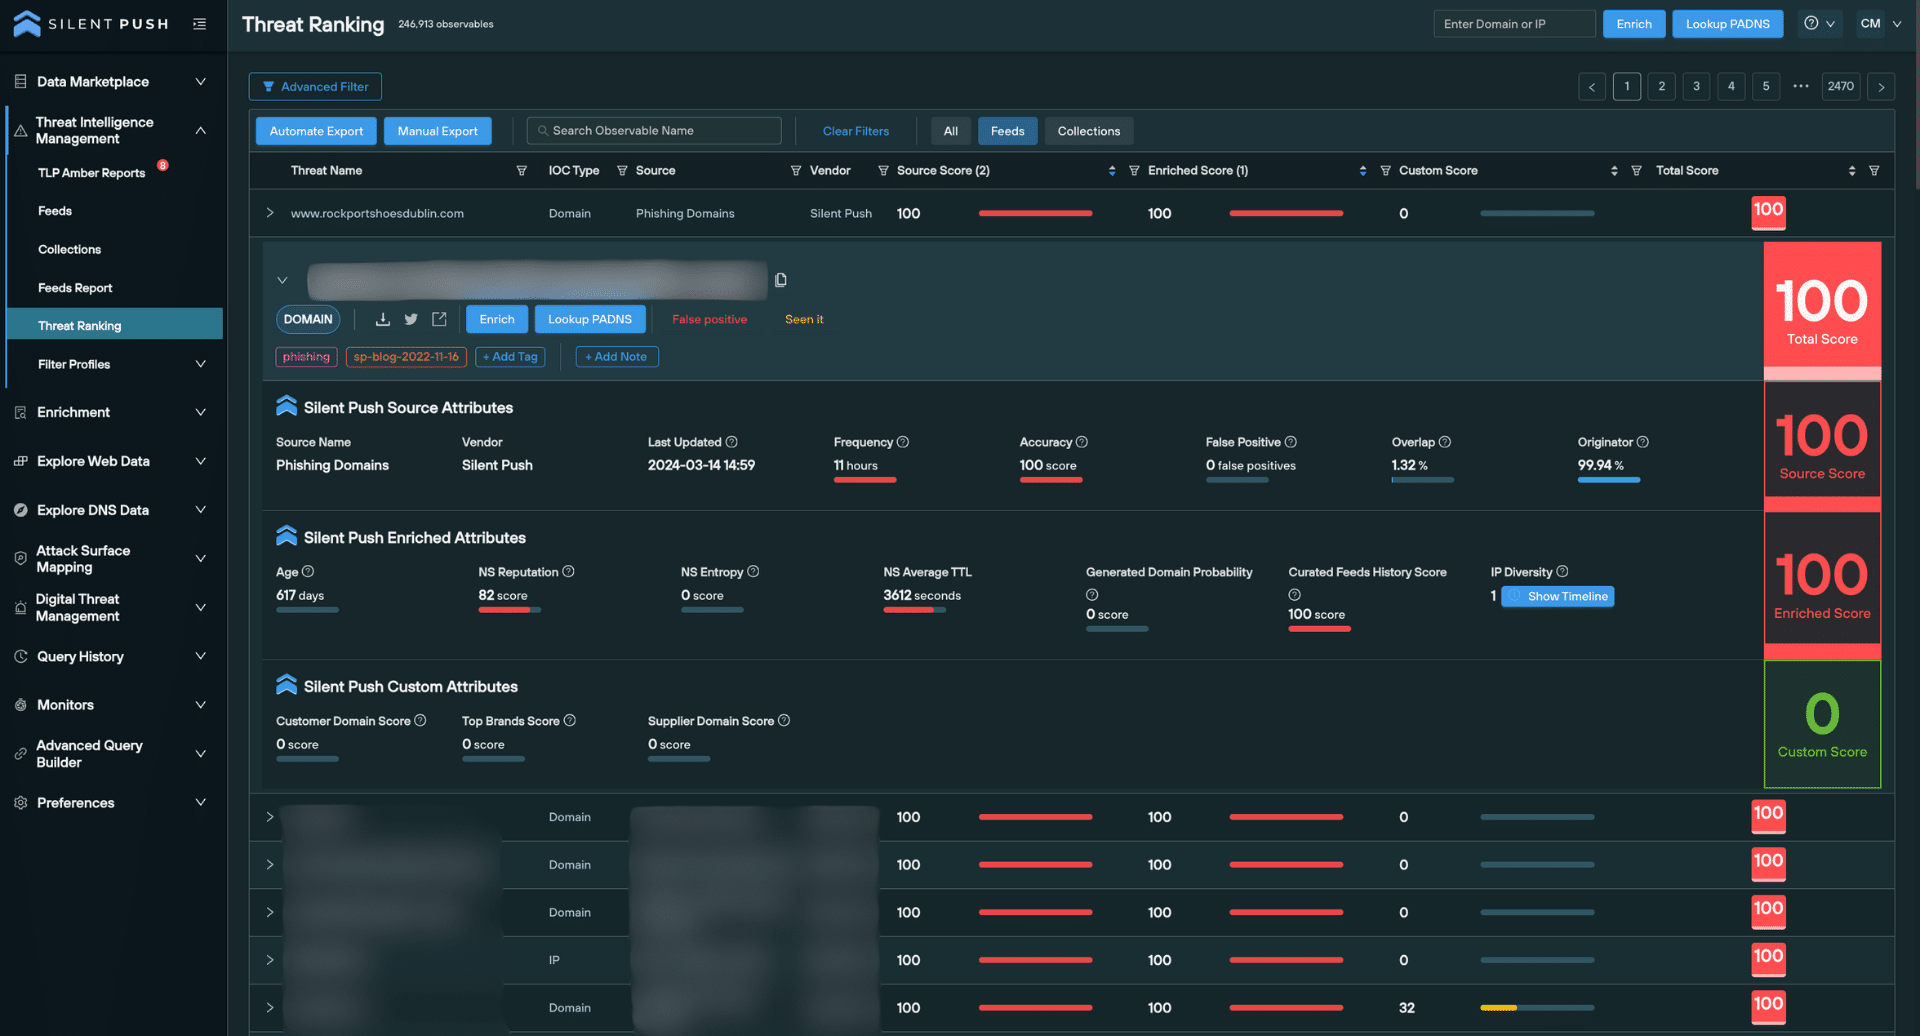Click Search Observable Name field
This screenshot has width=1920, height=1036.
point(654,131)
